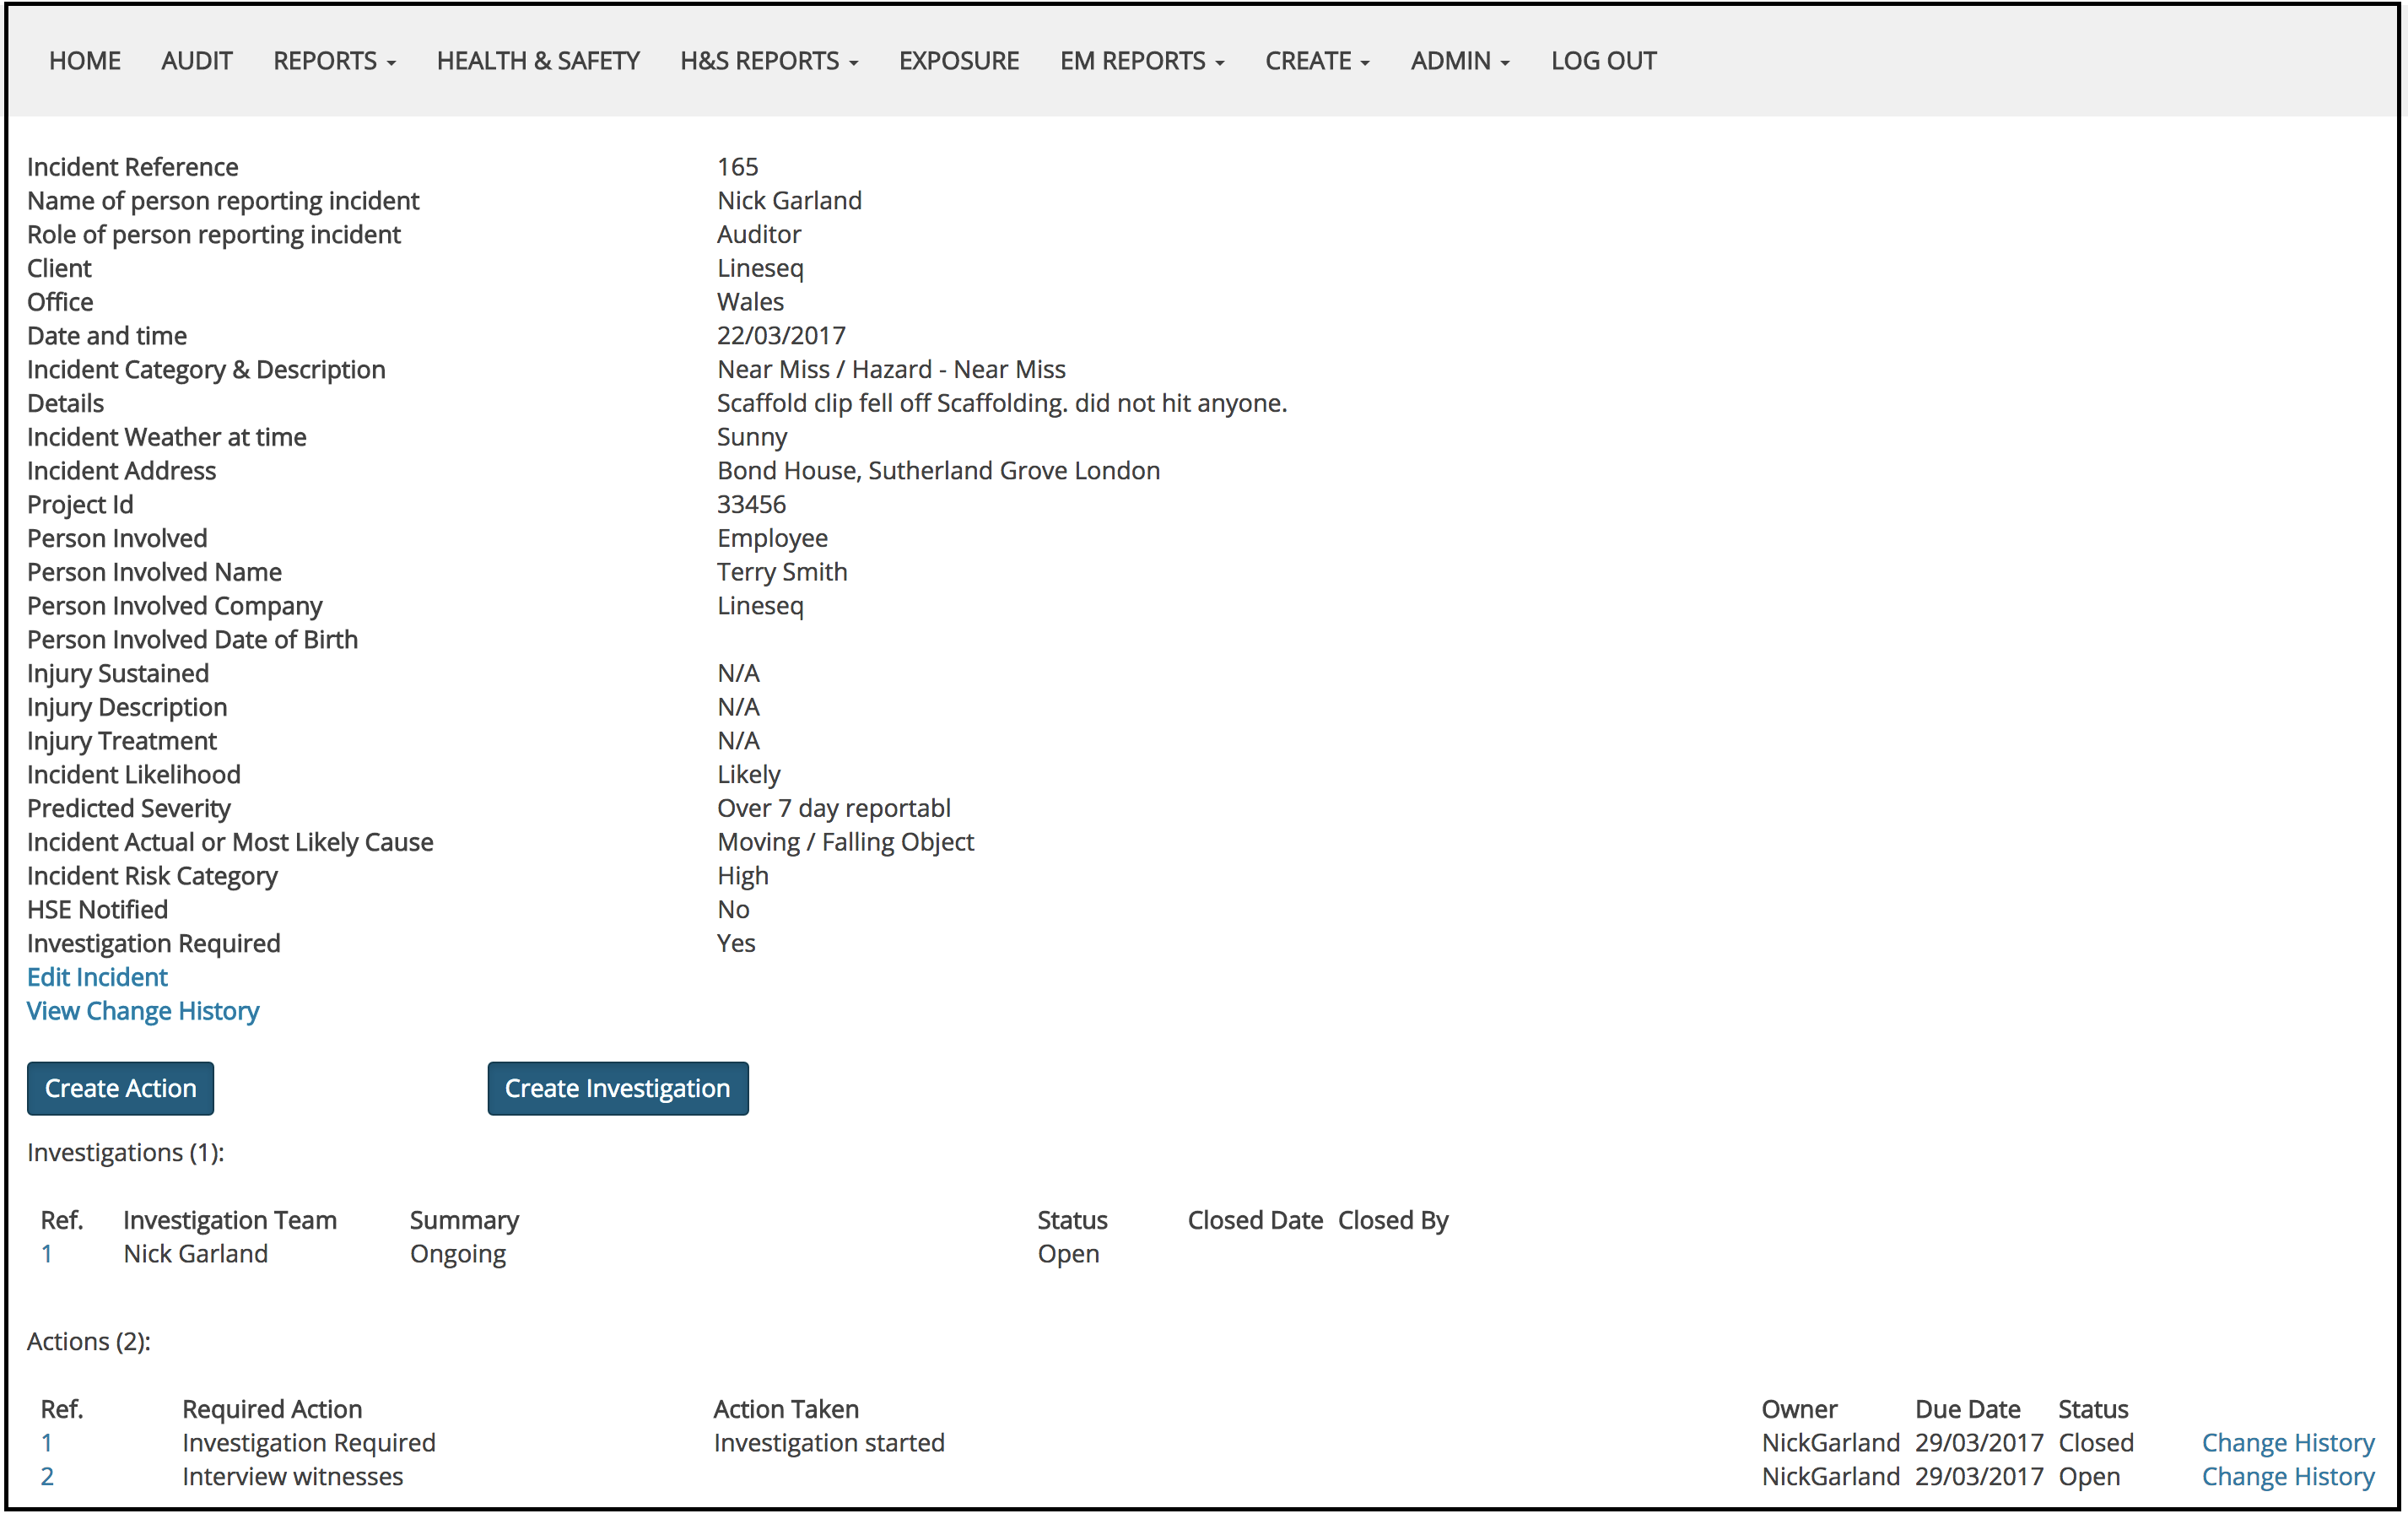View Change History for Interview witnesses action

[2287, 1477]
